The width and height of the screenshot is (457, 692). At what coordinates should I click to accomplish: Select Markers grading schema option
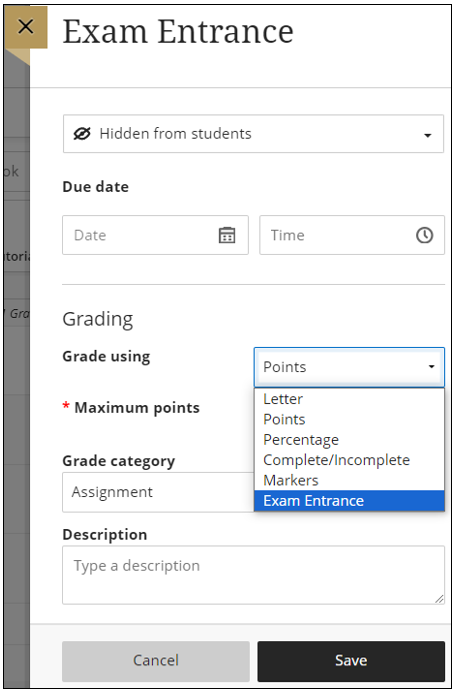pyautogui.click(x=349, y=480)
